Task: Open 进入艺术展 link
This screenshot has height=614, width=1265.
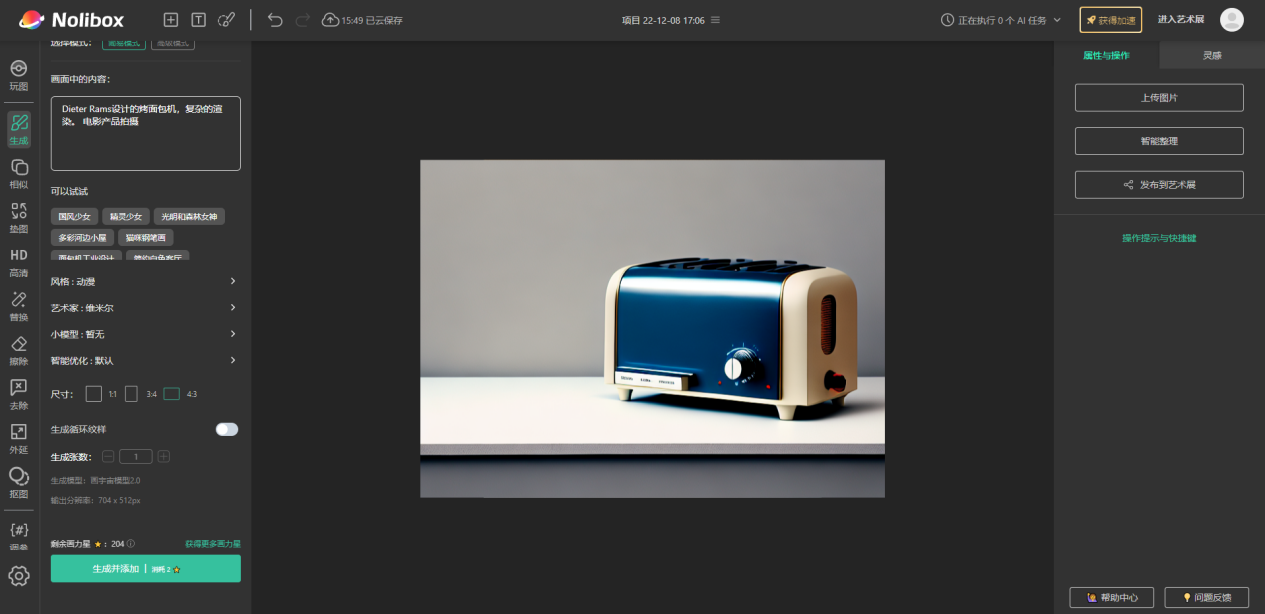Action: [x=1180, y=20]
